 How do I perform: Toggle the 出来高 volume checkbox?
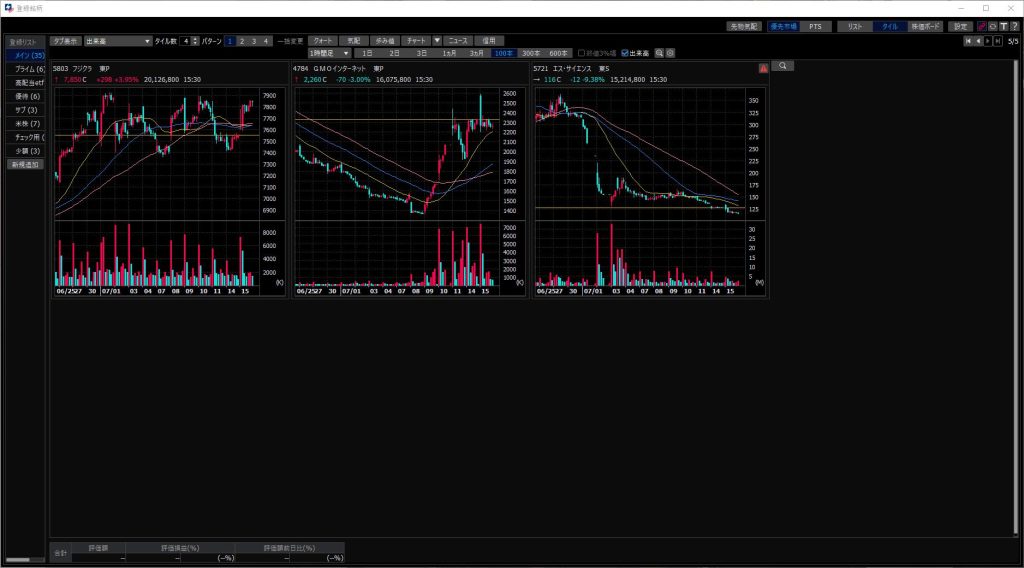tap(626, 53)
